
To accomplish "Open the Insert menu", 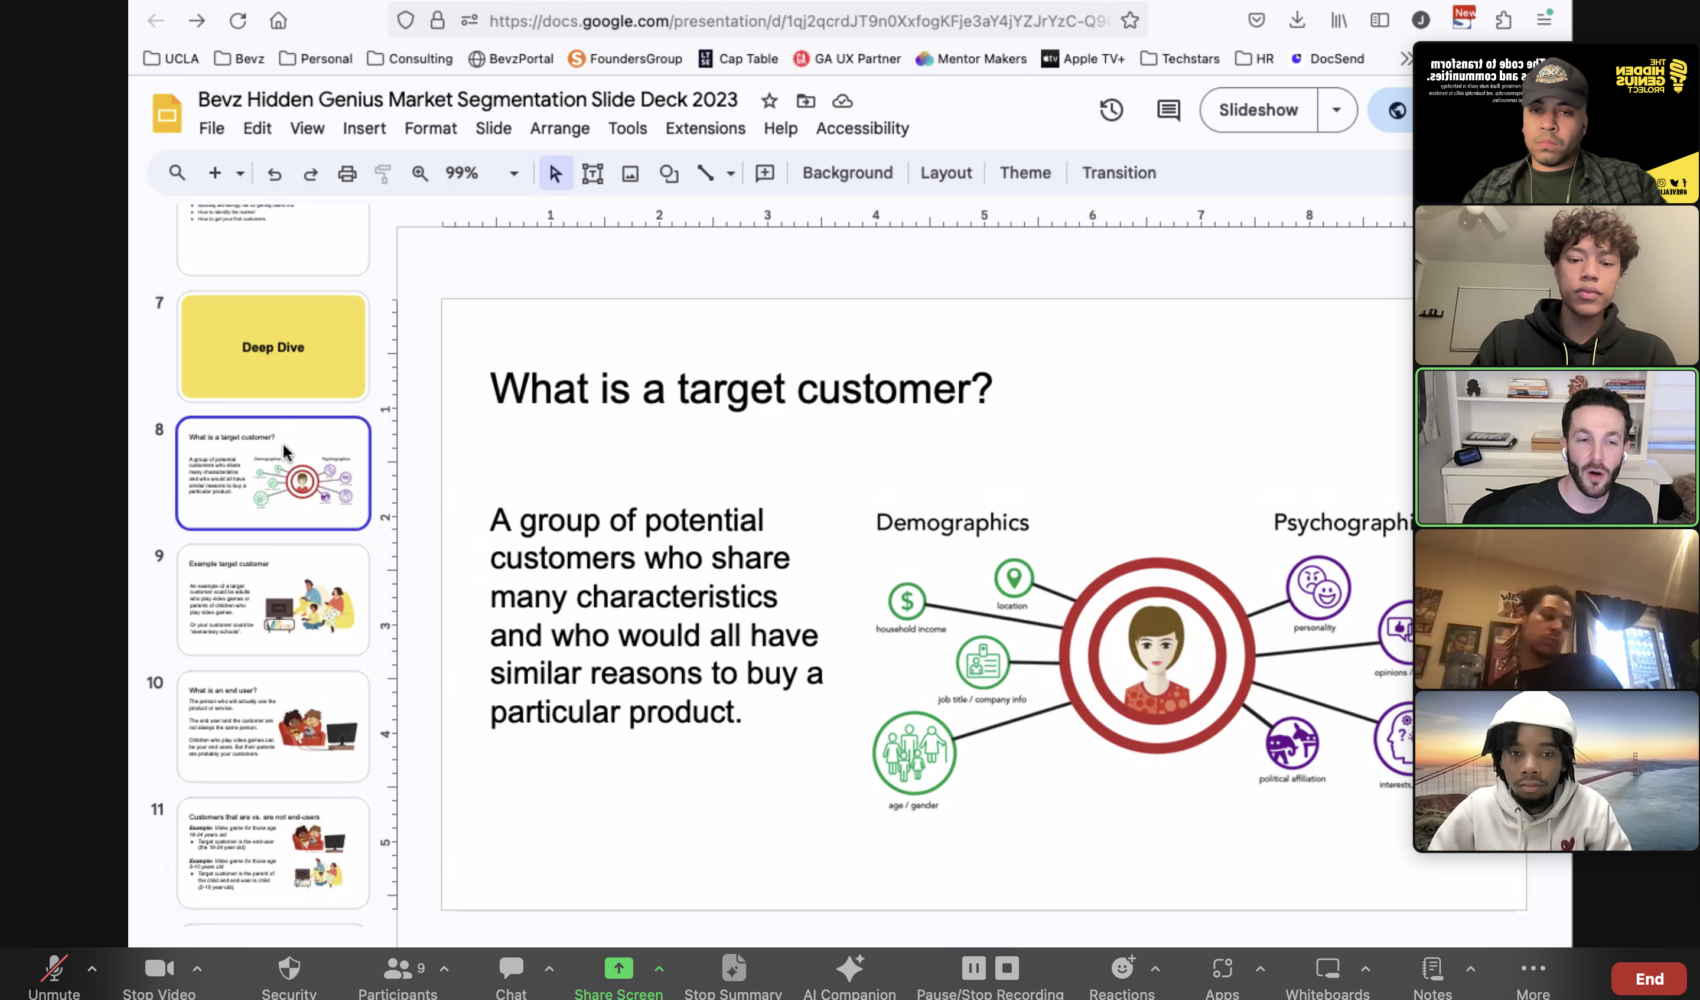I will point(364,128).
